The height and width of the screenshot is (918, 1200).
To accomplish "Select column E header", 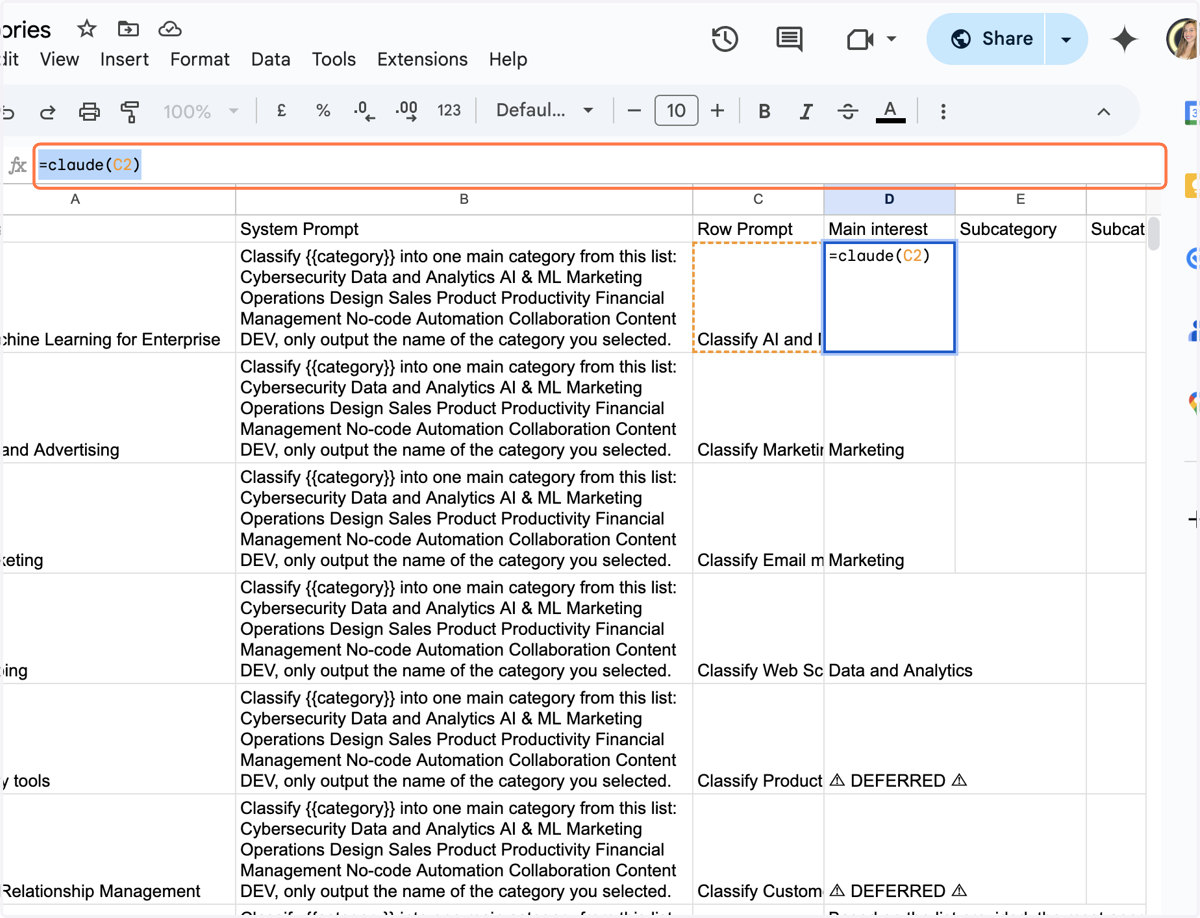I will click(x=1020, y=199).
